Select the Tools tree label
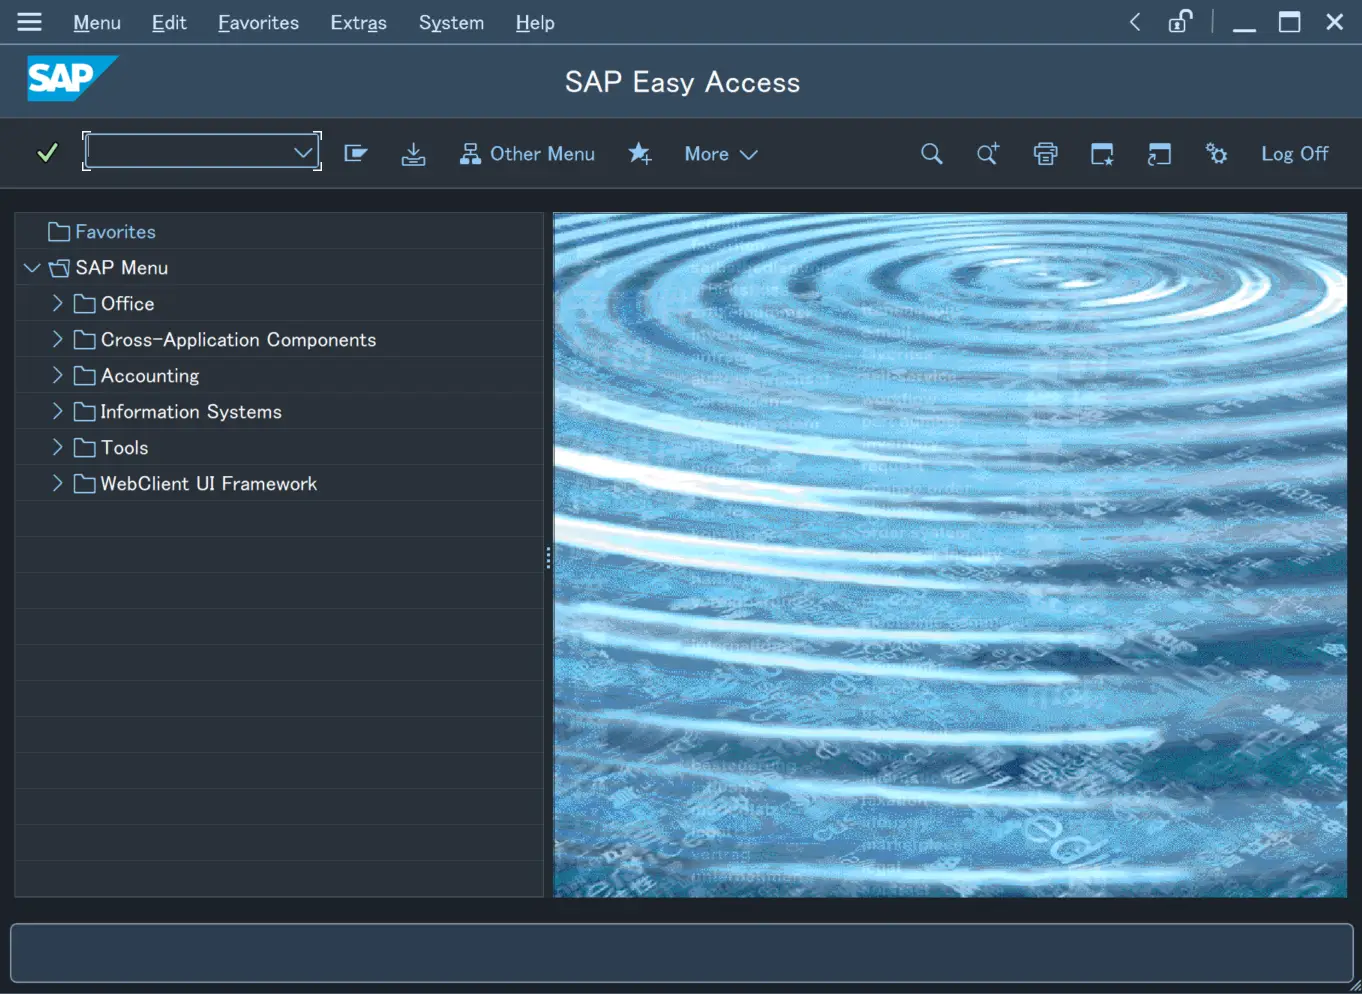The height and width of the screenshot is (994, 1362). click(x=125, y=447)
